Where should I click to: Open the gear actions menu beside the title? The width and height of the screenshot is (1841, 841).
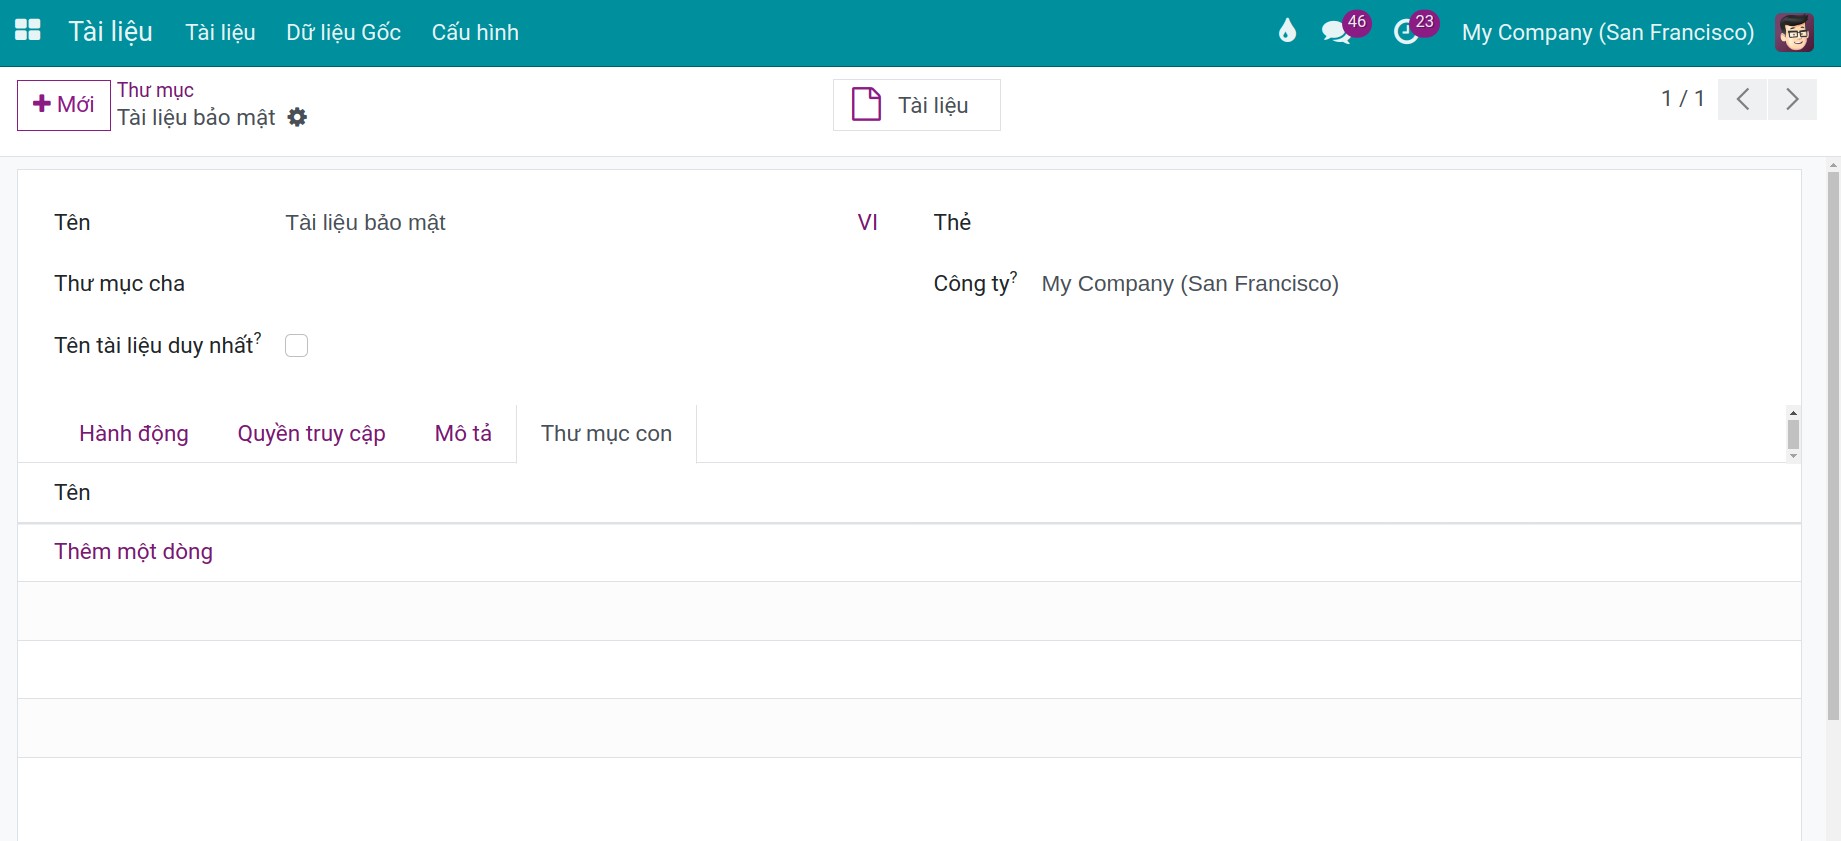297,117
